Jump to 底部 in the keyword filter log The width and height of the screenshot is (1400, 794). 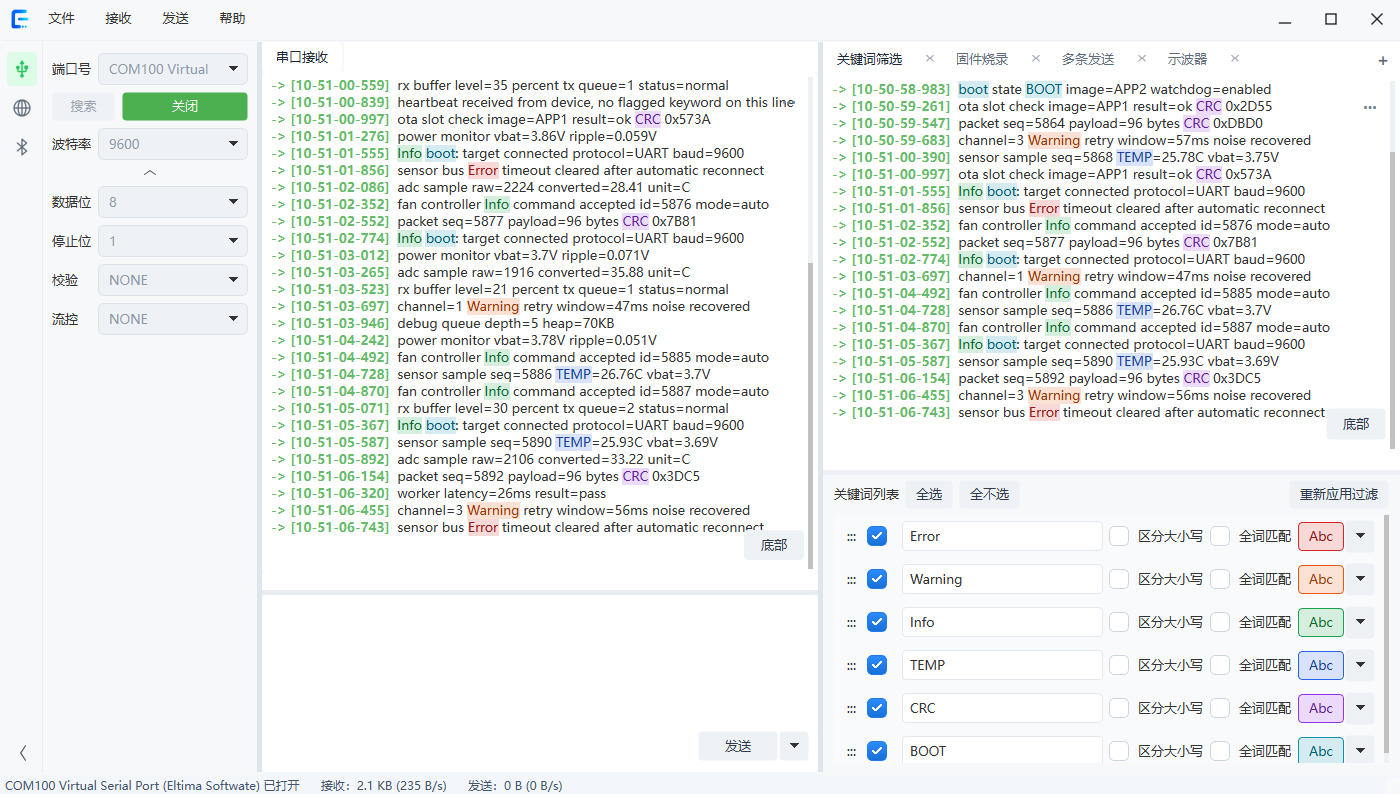(1356, 424)
